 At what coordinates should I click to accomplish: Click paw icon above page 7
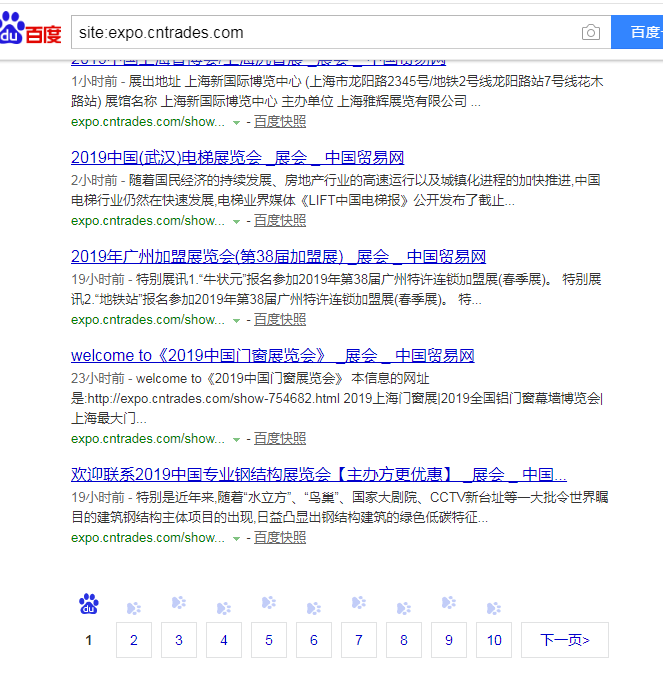tap(359, 603)
